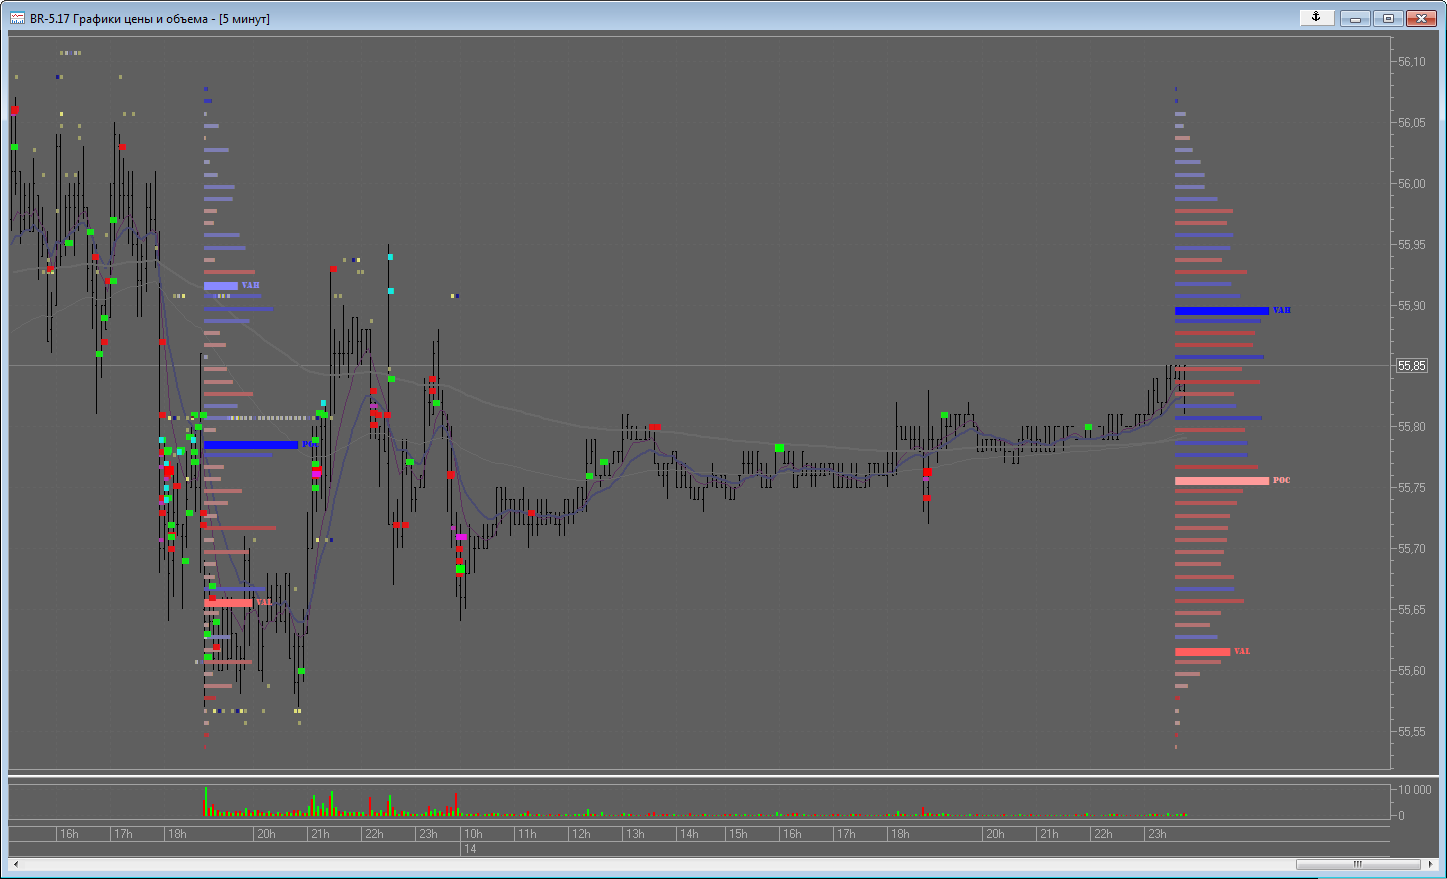Image resolution: width=1447 pixels, height=879 pixels.
Task: Toggle the anchor pin button in the title bar
Action: pos(1317,17)
